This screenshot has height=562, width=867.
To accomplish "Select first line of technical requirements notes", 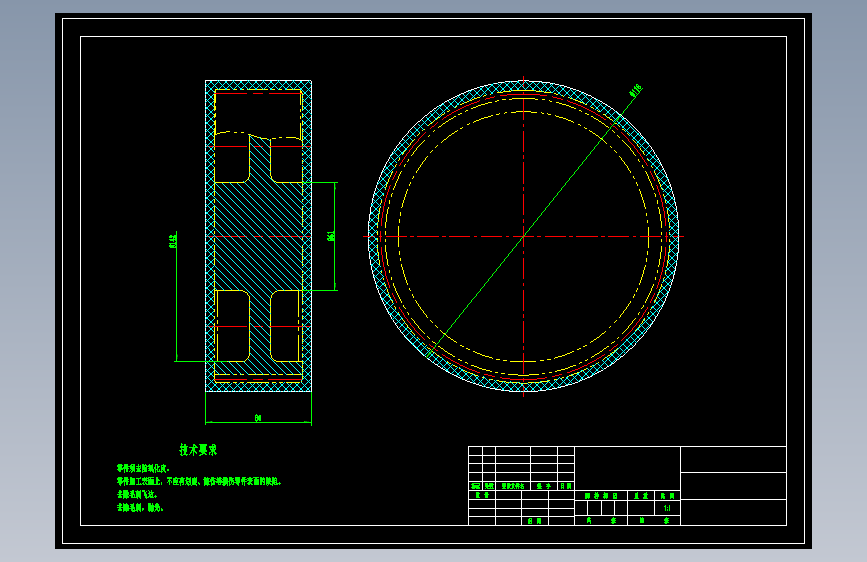I will pos(143,469).
